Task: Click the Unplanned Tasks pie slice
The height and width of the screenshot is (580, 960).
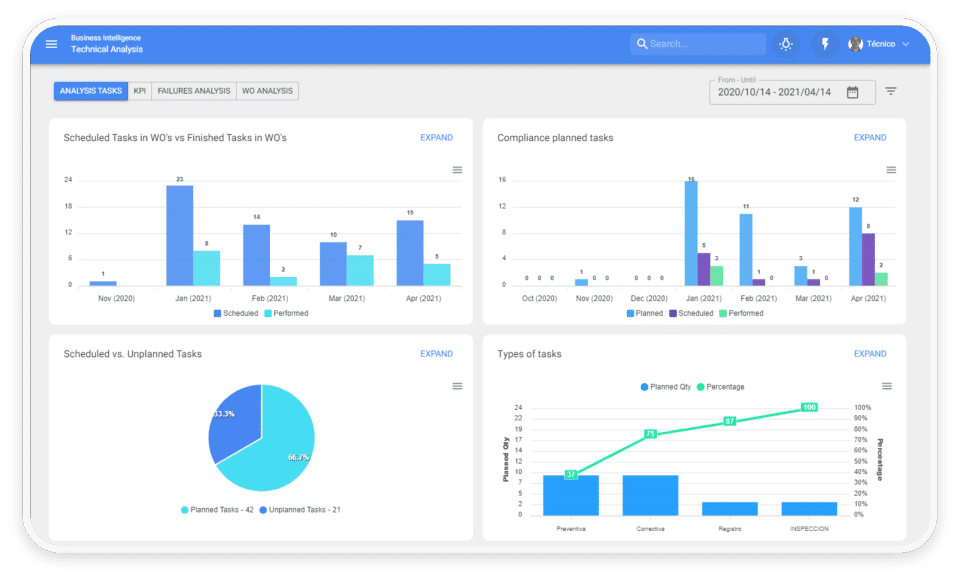Action: (x=233, y=420)
